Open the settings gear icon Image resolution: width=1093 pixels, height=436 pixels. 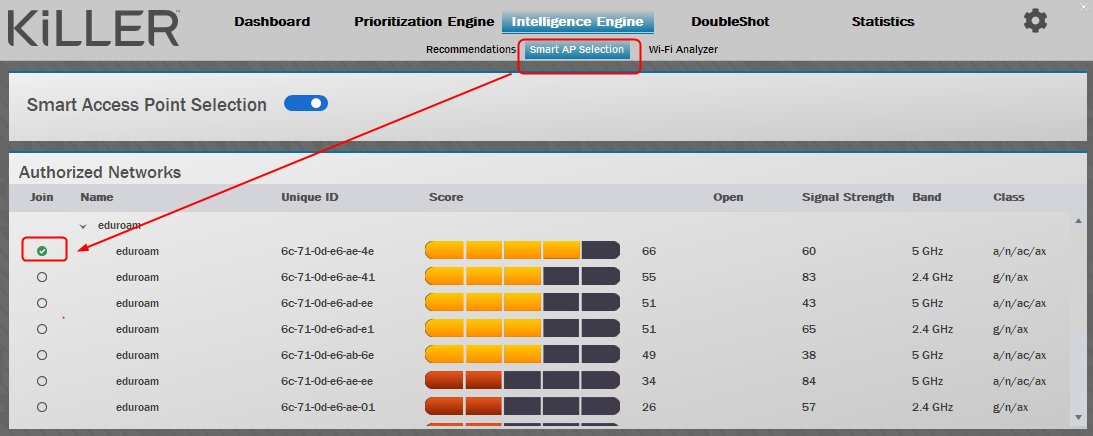1035,21
